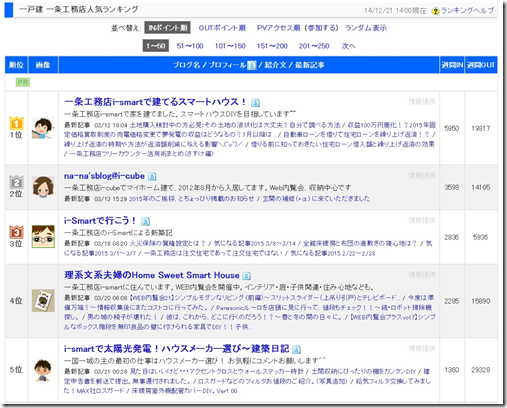Click the (参加する) link
This screenshot has width=507, height=408.
(x=321, y=28)
